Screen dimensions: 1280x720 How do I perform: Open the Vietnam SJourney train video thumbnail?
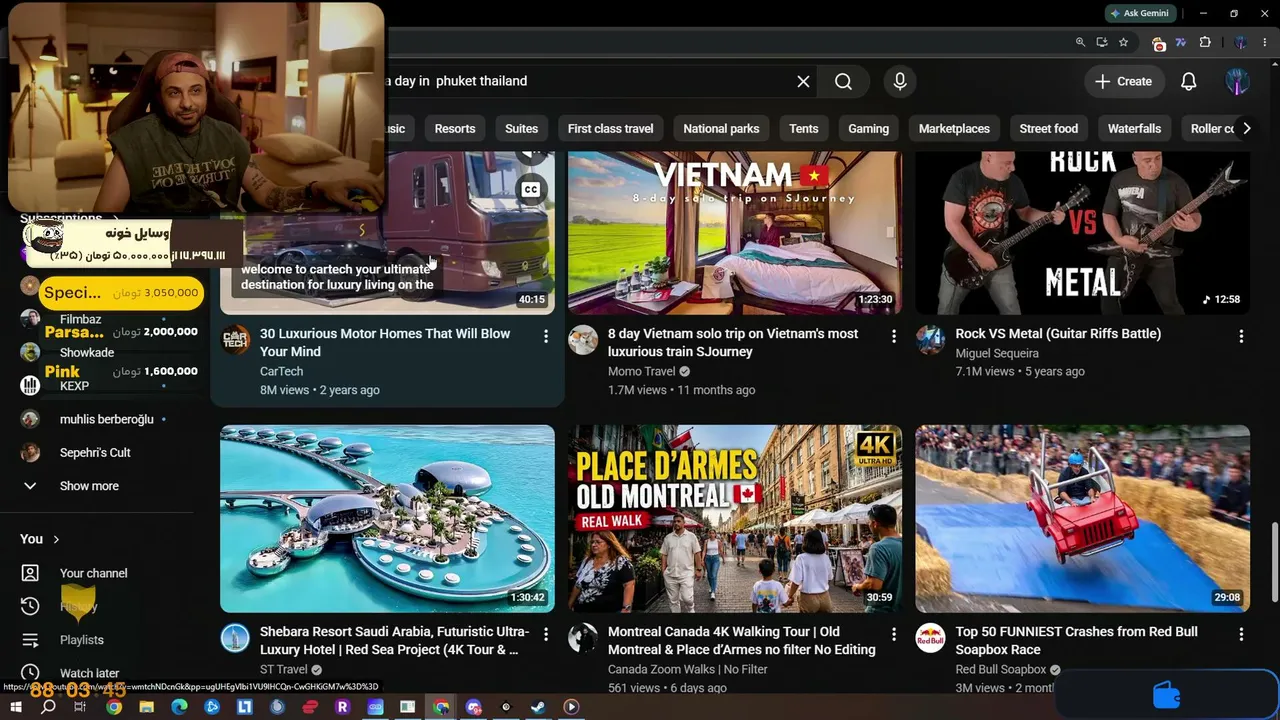[x=735, y=233]
